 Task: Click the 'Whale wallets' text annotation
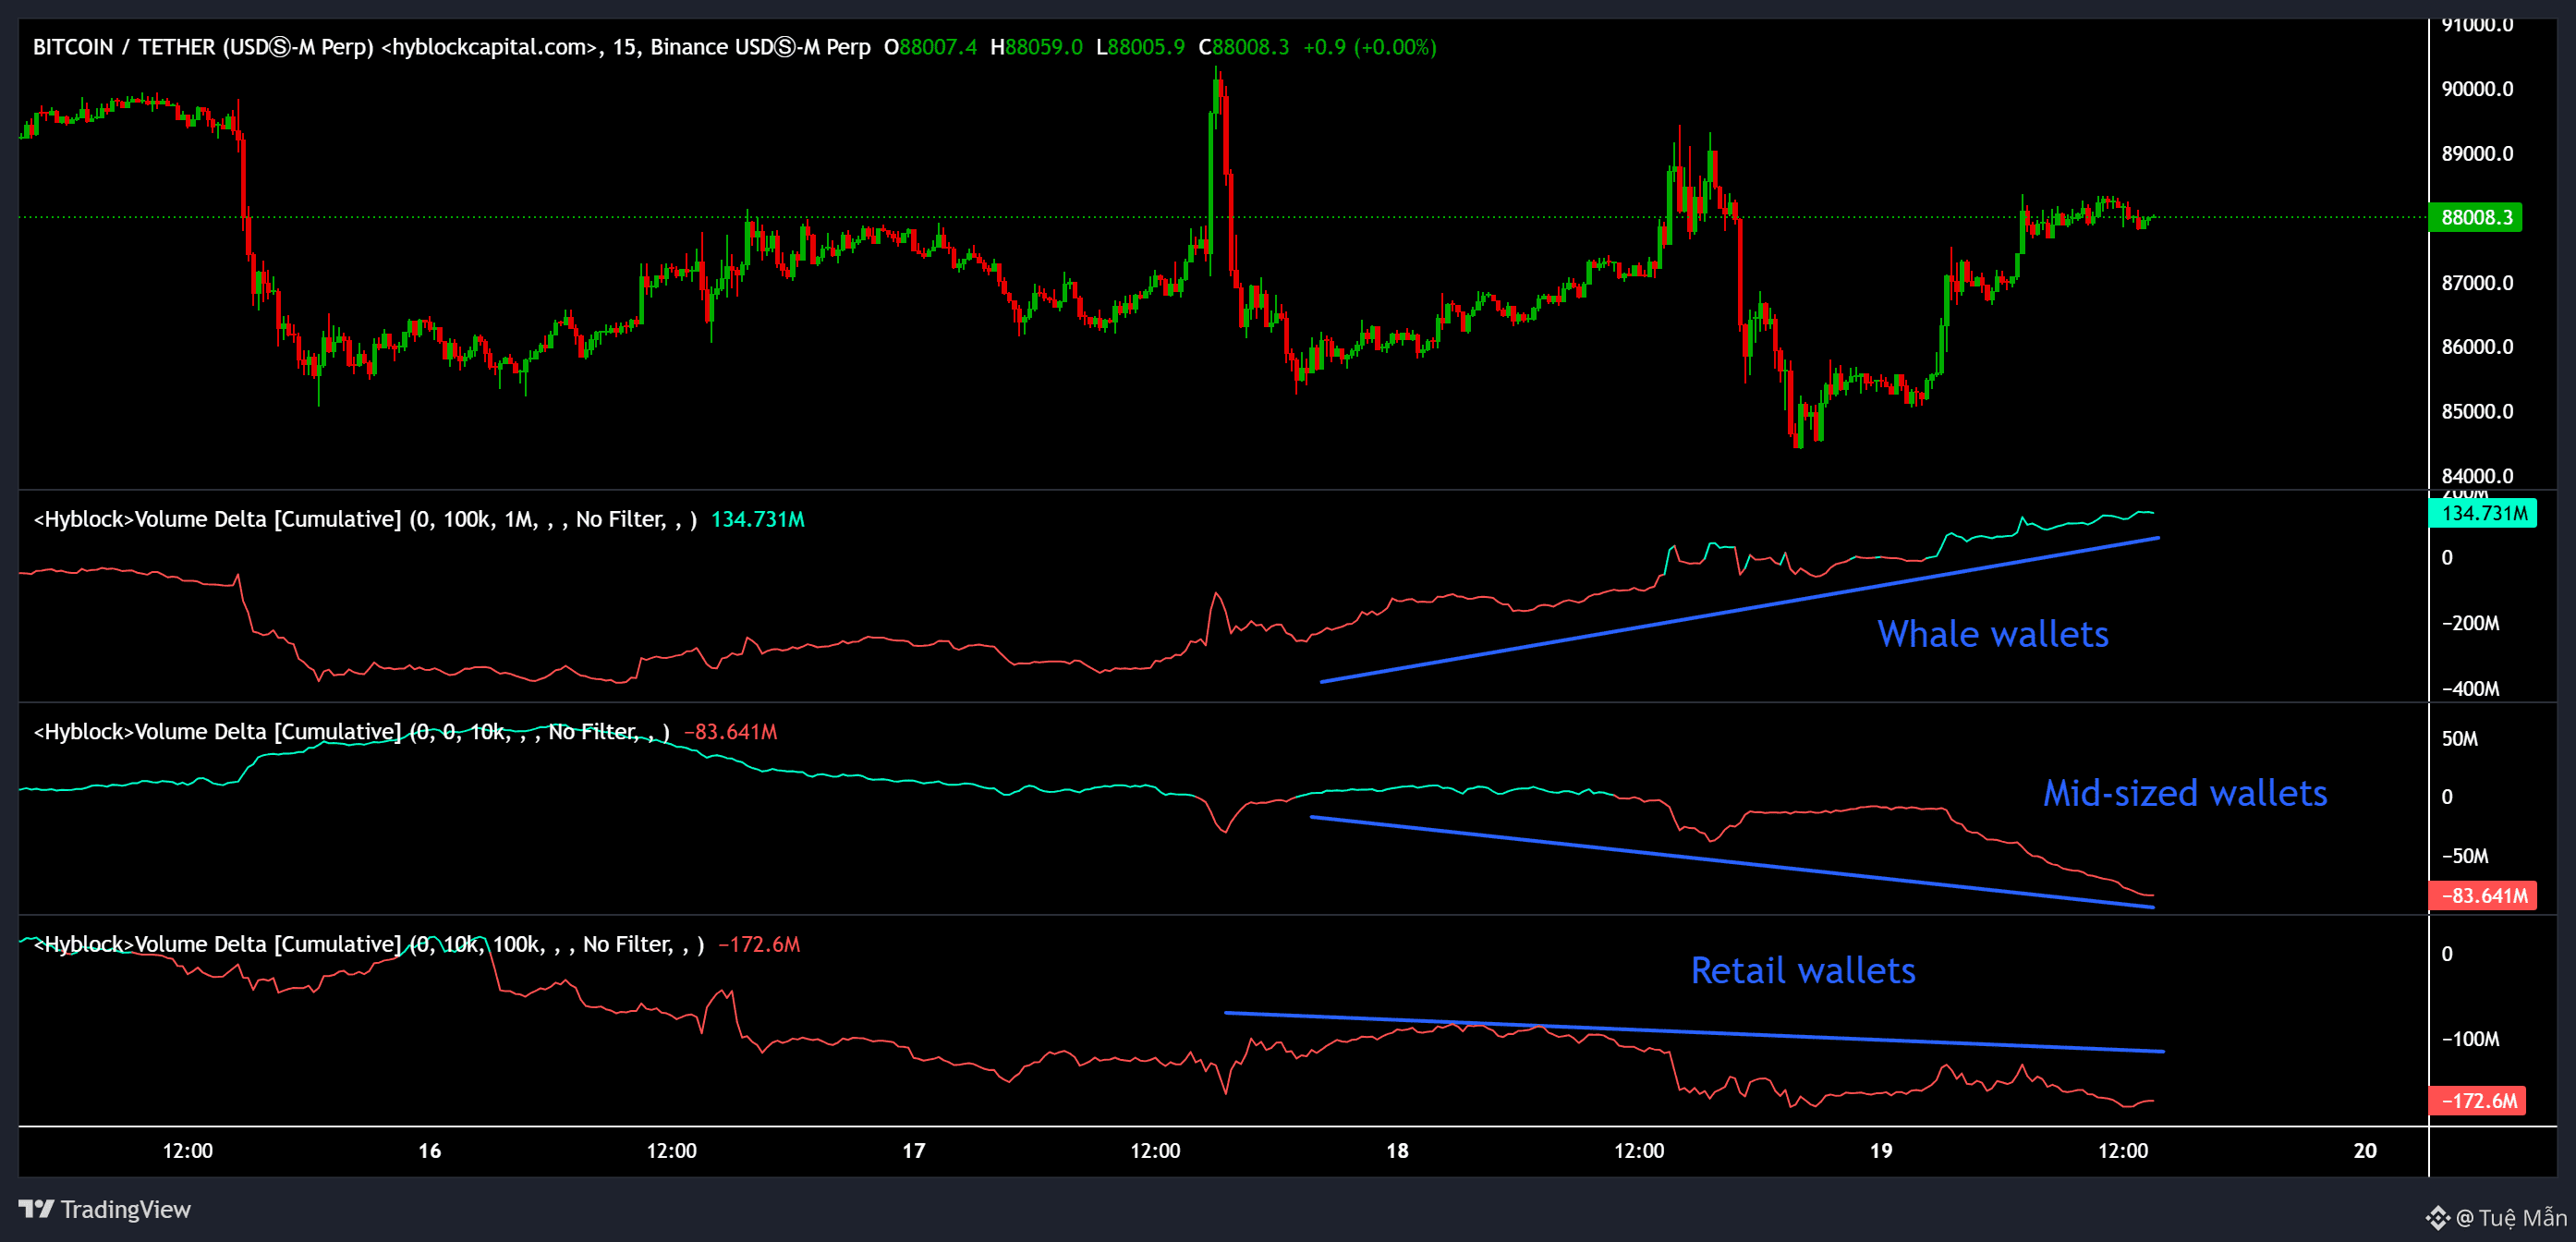click(x=1992, y=634)
